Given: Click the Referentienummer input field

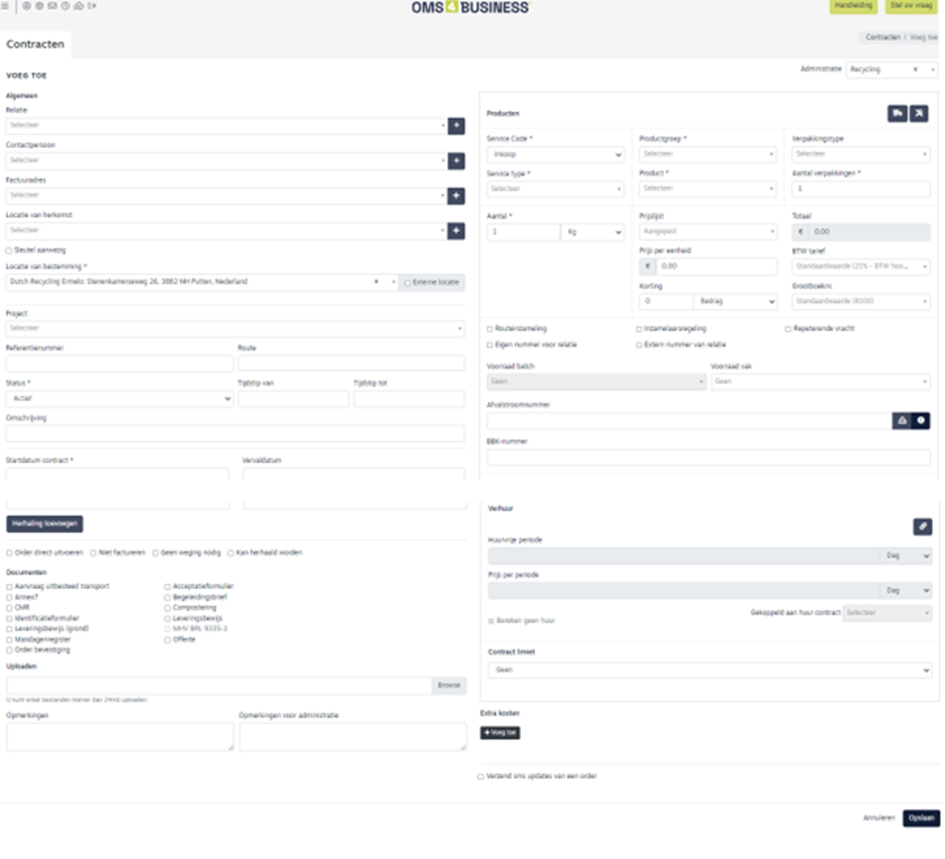Looking at the screenshot, I should (x=119, y=363).
